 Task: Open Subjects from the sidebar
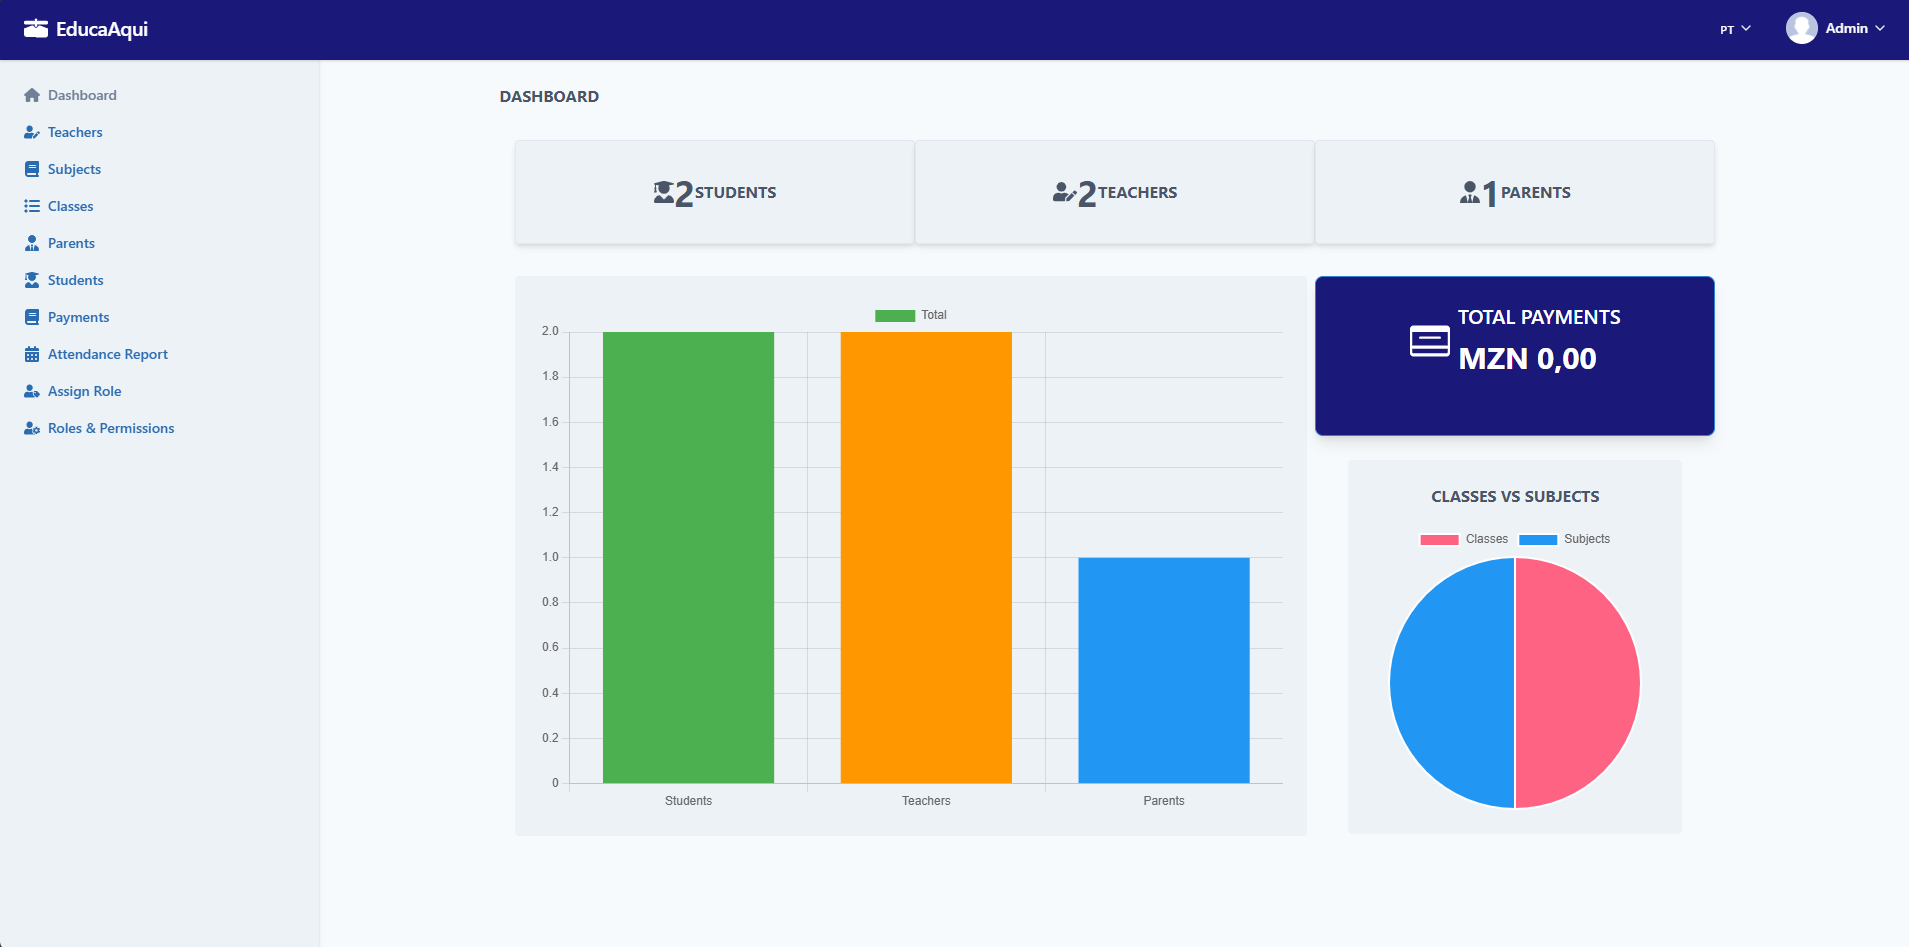74,169
